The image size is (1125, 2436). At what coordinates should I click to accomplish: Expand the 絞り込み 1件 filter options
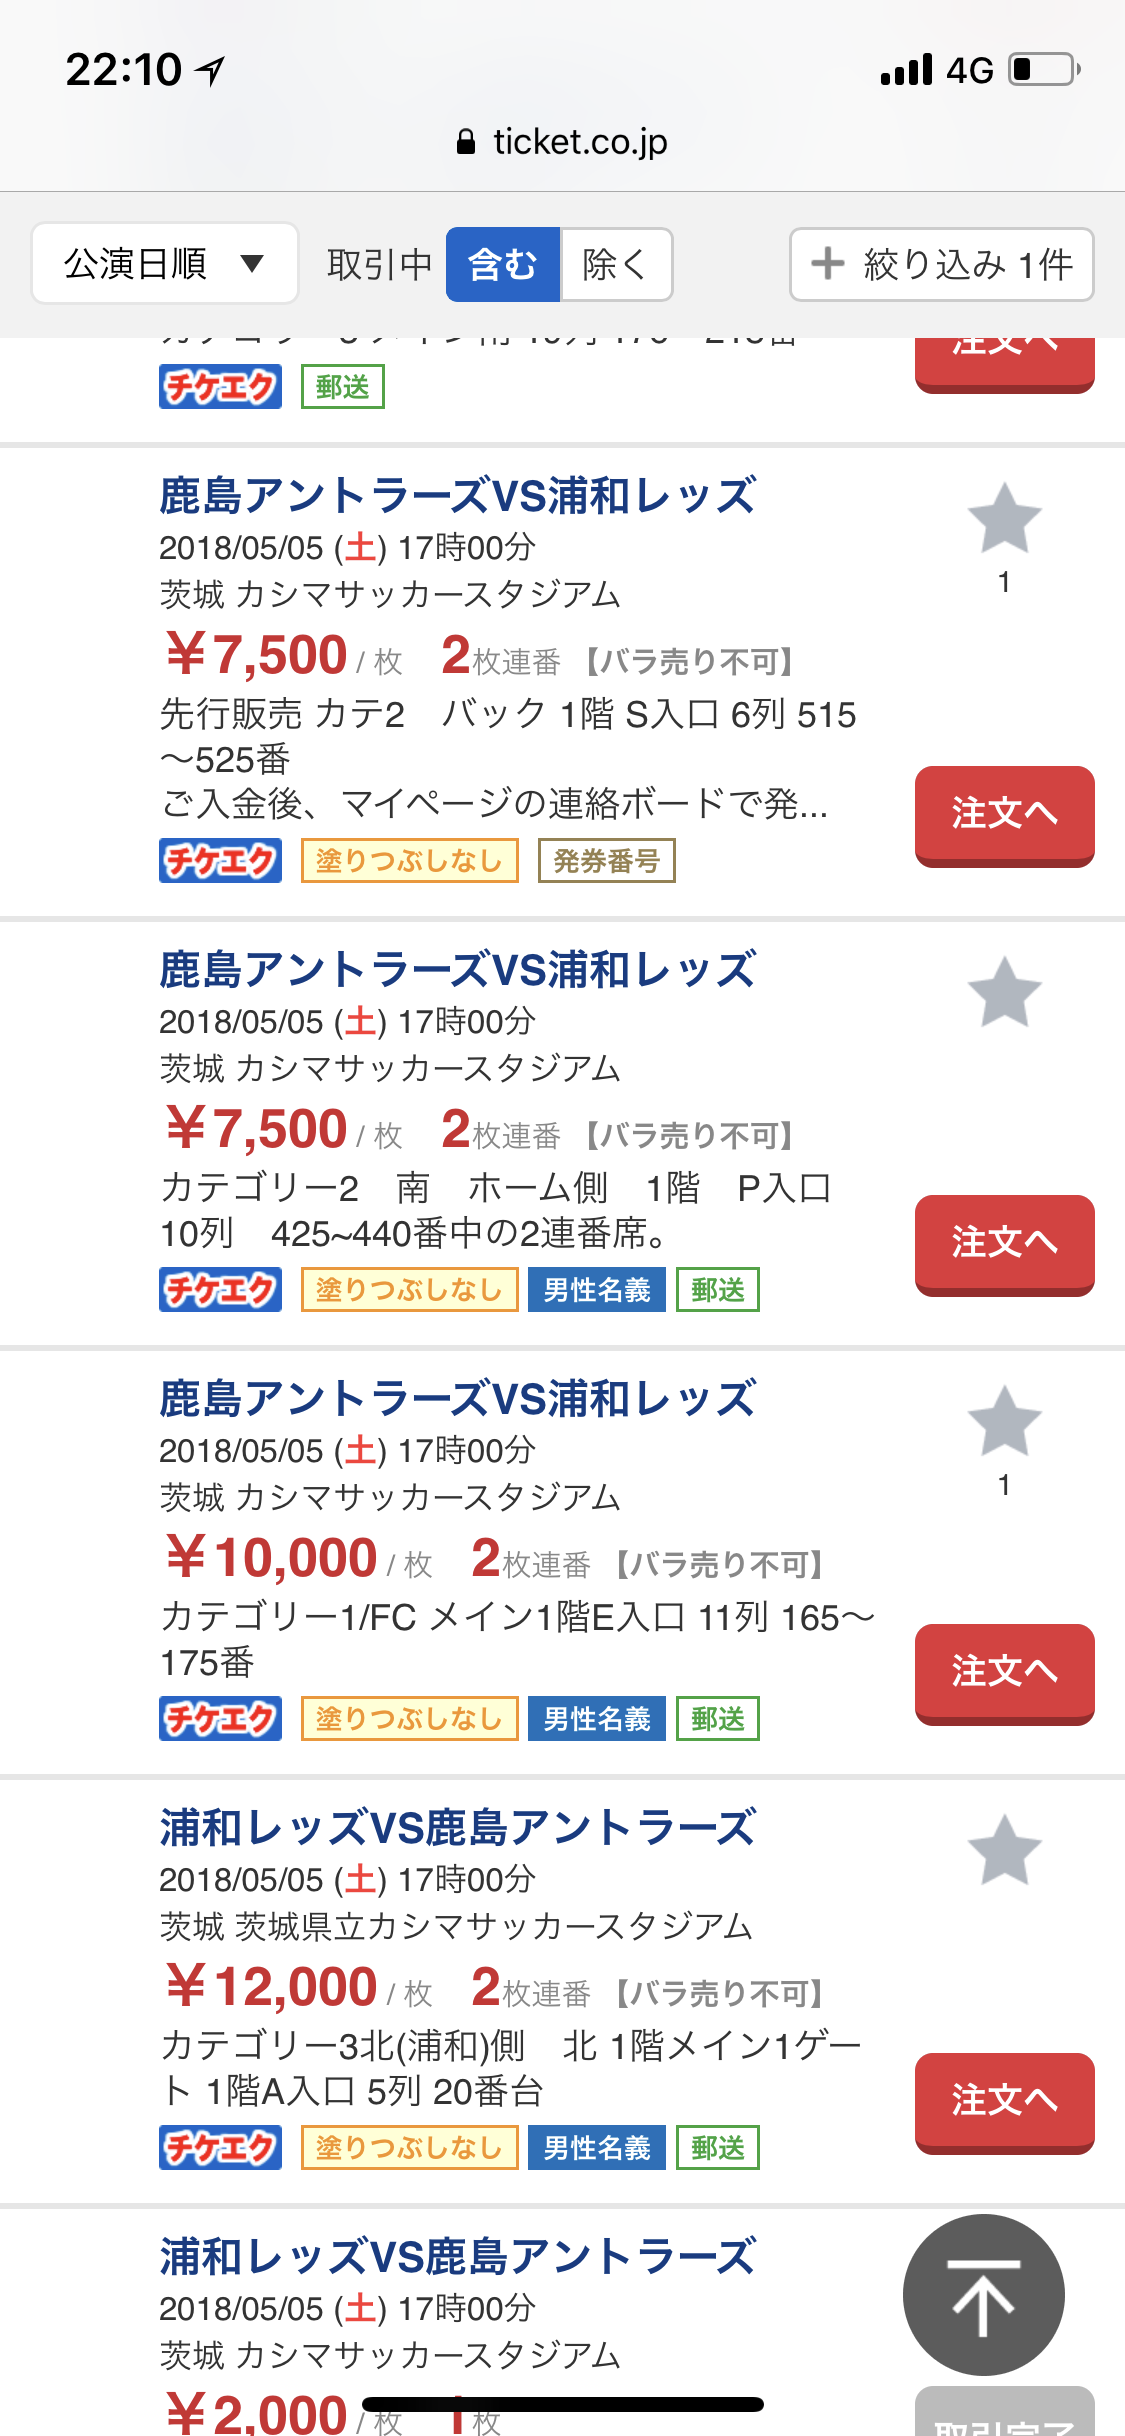941,265
